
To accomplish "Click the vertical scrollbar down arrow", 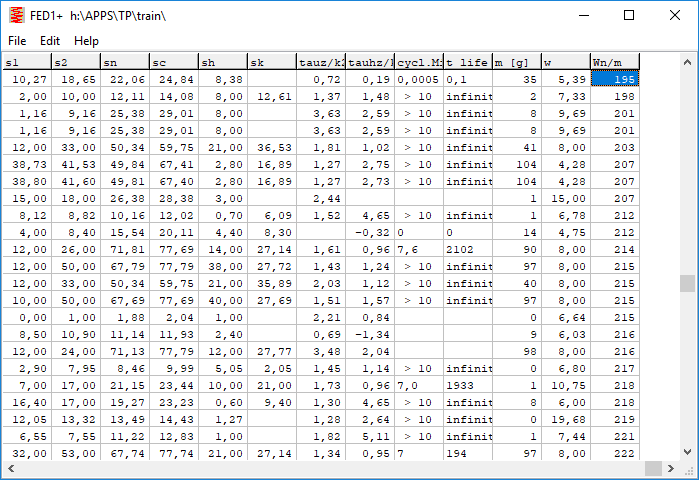I will click(x=689, y=451).
